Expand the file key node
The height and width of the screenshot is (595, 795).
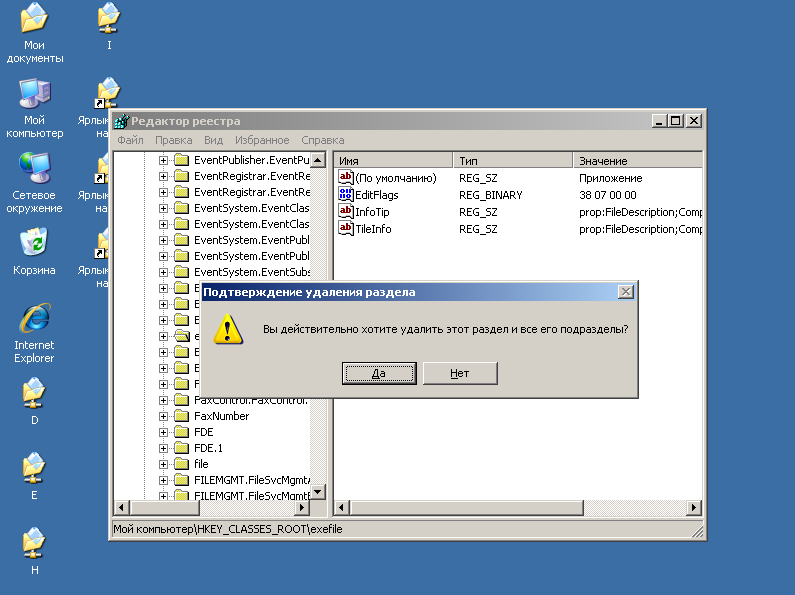pos(164,464)
